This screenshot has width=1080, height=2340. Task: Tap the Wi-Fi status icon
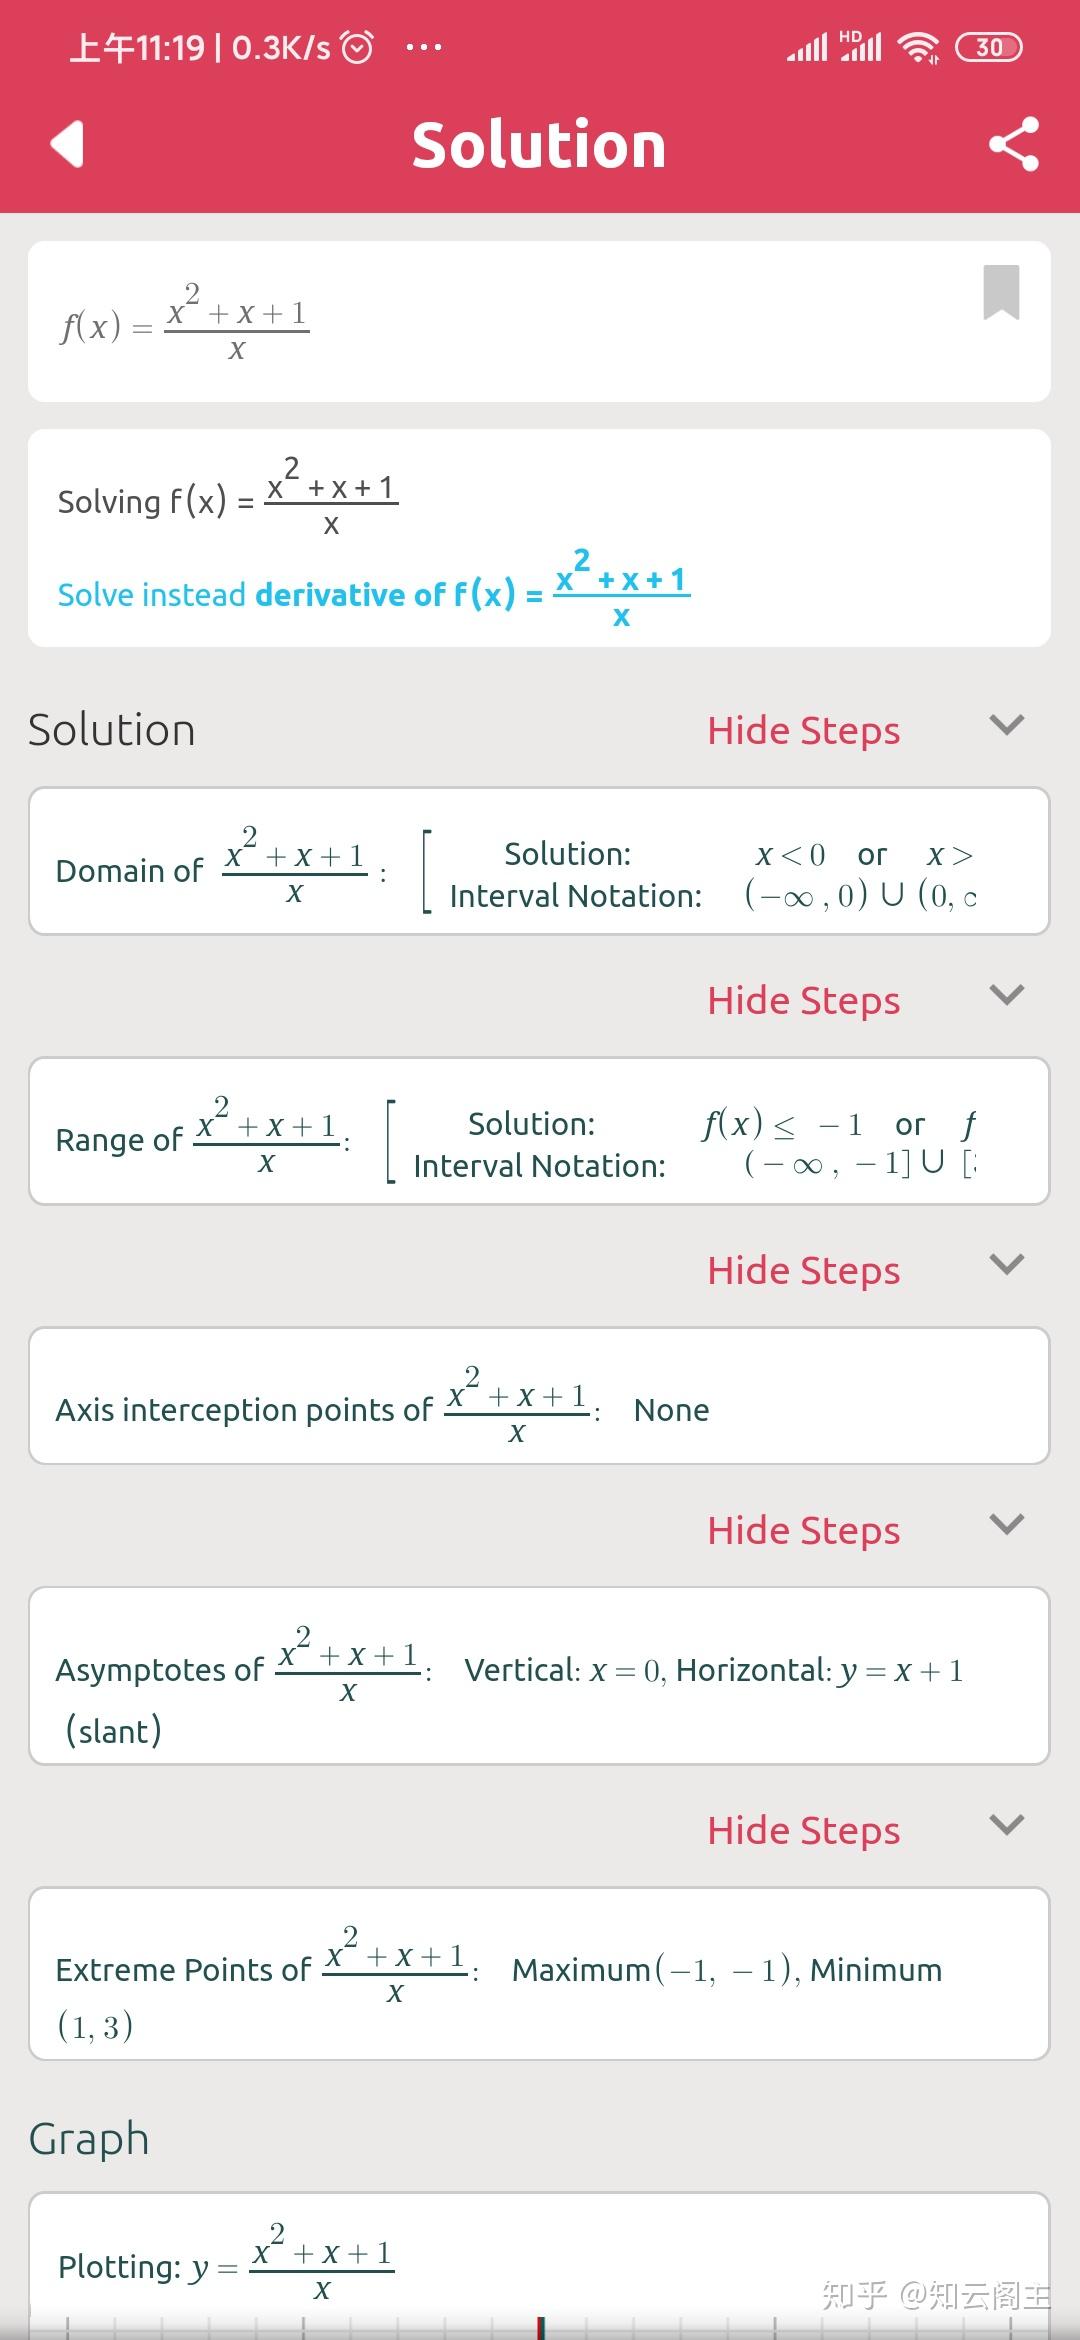coord(918,47)
